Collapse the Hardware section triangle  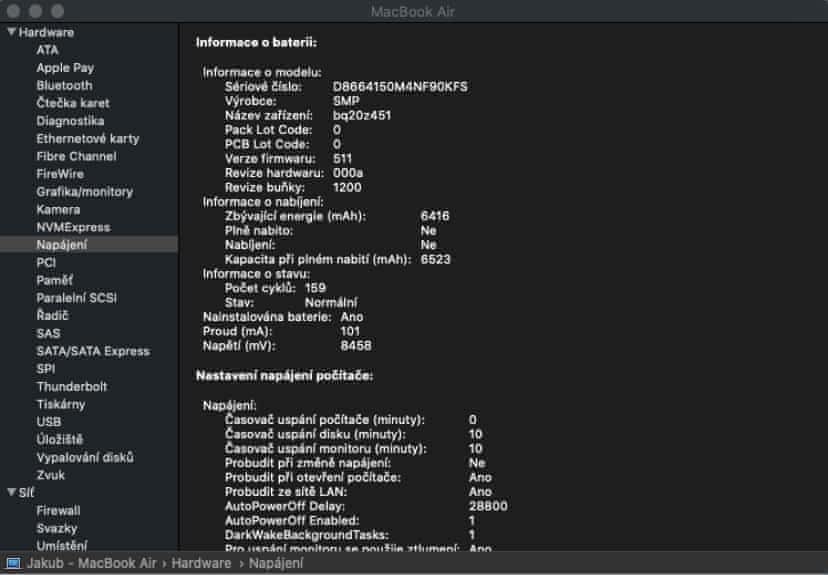click(x=10, y=32)
